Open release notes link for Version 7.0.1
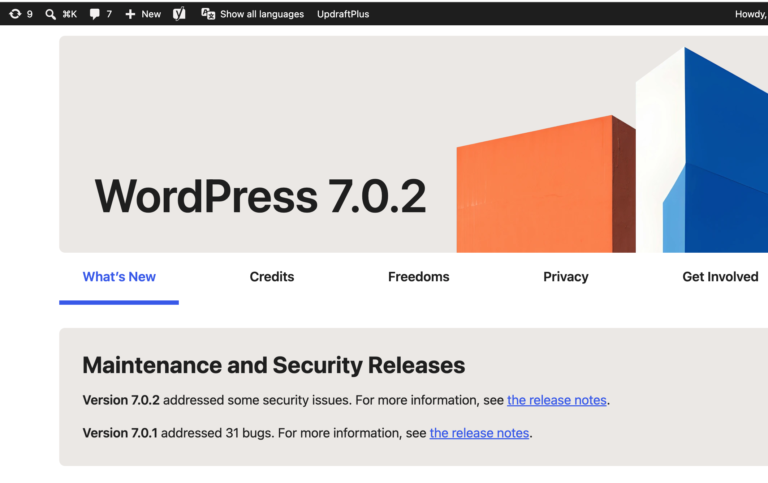 click(x=479, y=433)
